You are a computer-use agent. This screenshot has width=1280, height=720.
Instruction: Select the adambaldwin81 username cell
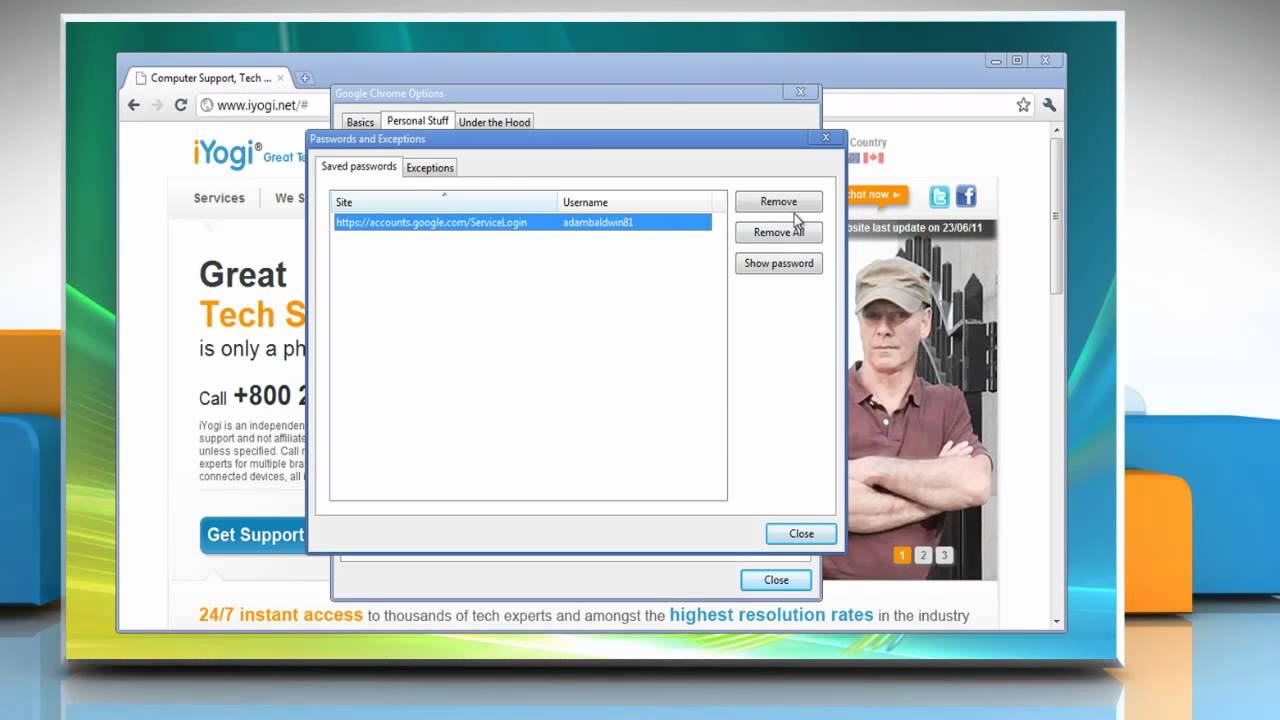598,222
